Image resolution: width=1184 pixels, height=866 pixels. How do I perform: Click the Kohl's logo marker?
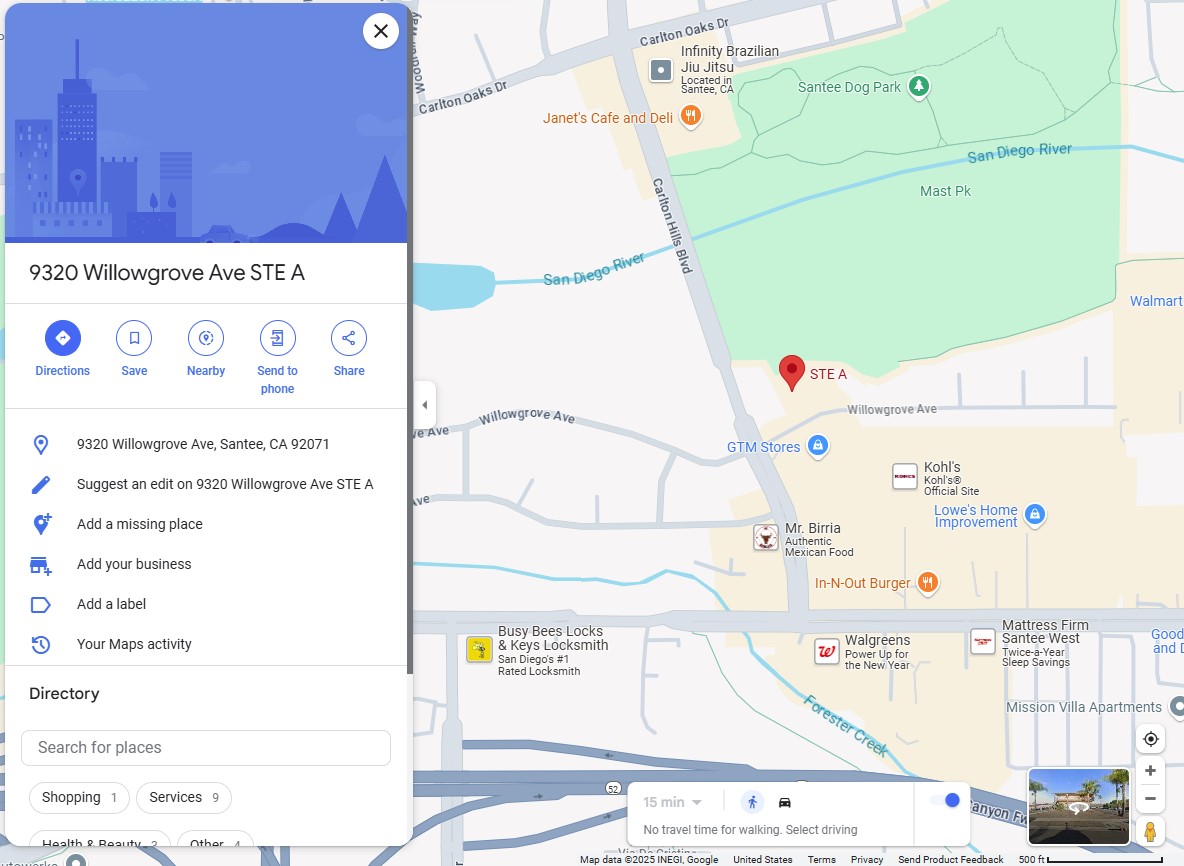coord(905,476)
